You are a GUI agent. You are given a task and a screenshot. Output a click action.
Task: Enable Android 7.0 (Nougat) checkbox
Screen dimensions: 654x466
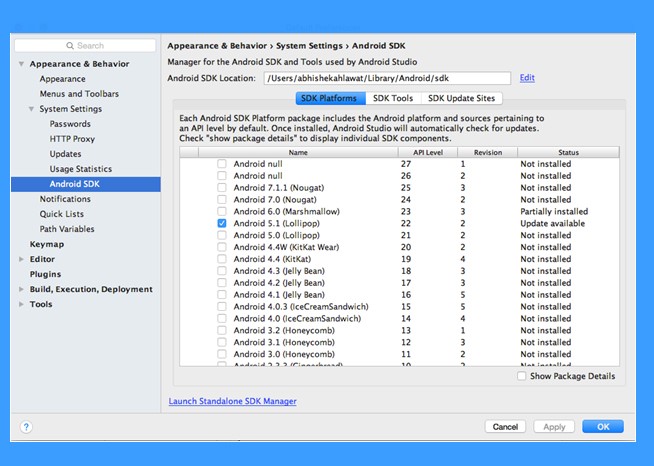tap(222, 199)
